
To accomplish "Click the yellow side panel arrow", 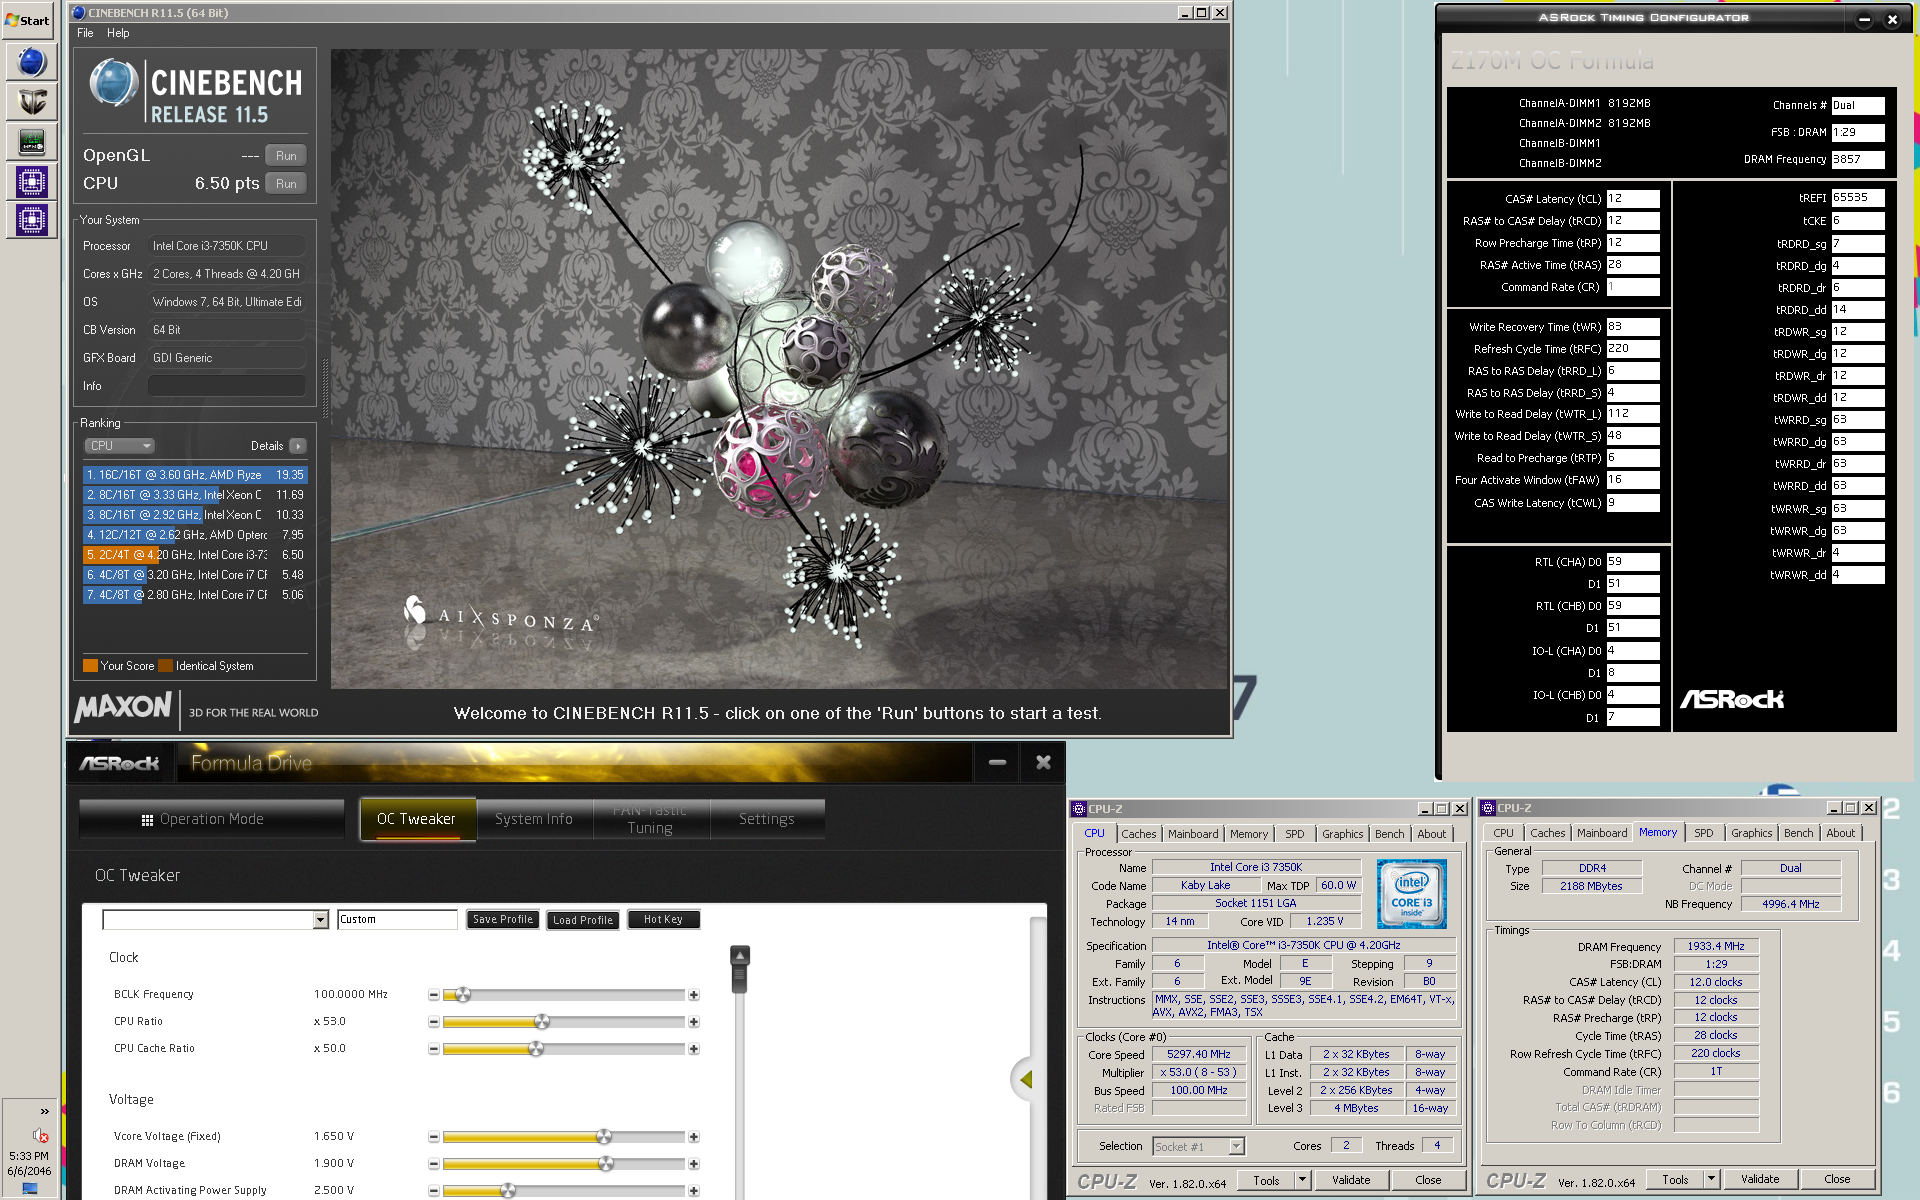I will (x=1025, y=1080).
